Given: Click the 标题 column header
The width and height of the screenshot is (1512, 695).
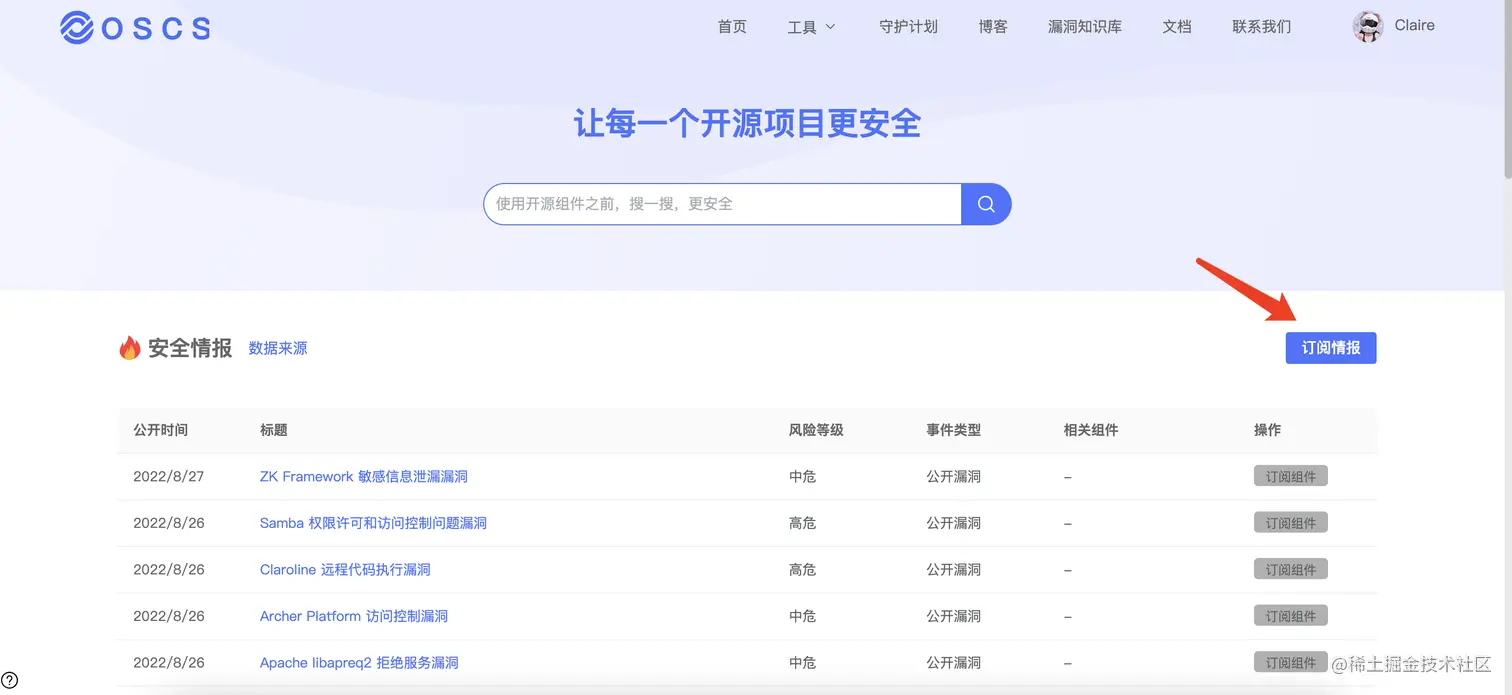Looking at the screenshot, I should pos(274,430).
